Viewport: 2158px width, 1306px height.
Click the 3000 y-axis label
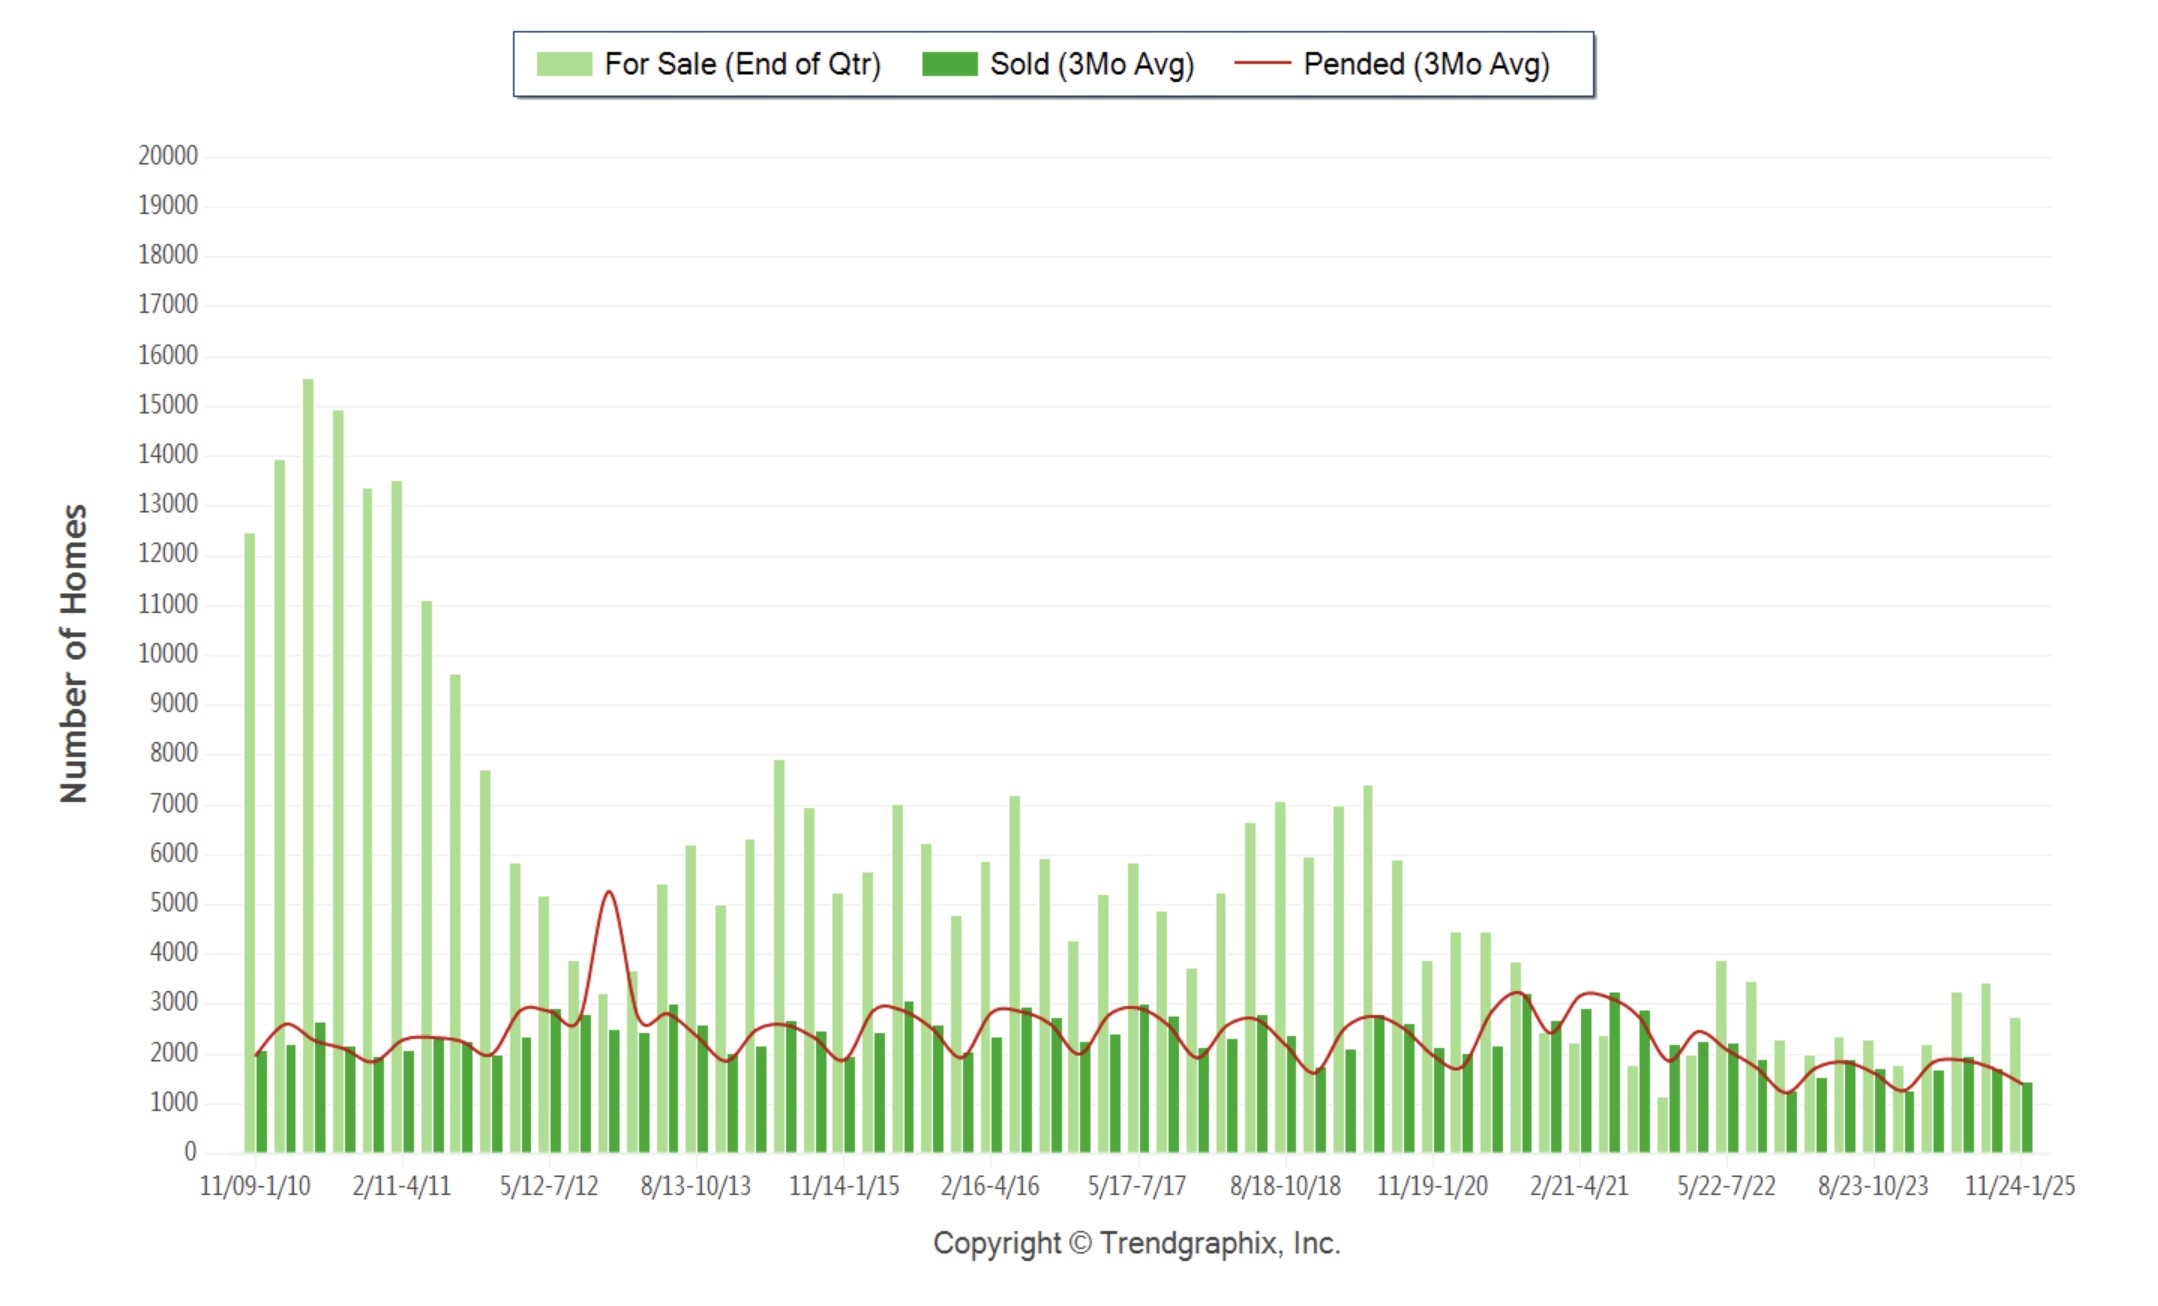pyautogui.click(x=174, y=1002)
